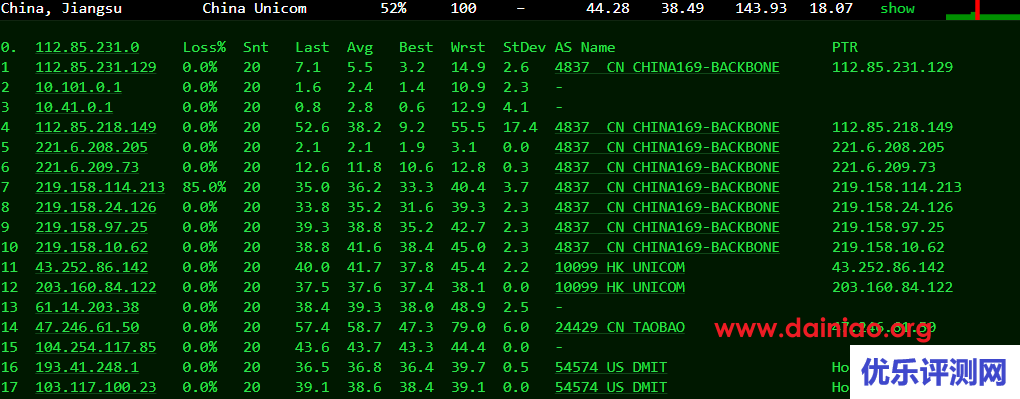Screen dimensions: 1020x399
Task: Click the "show" link in the Jiangsu row
Action: 897,8
